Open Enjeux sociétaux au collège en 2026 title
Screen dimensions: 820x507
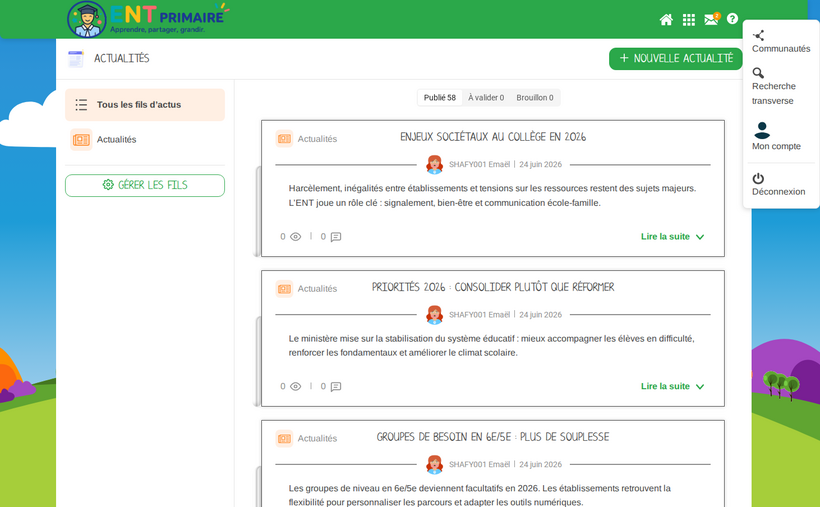493,137
